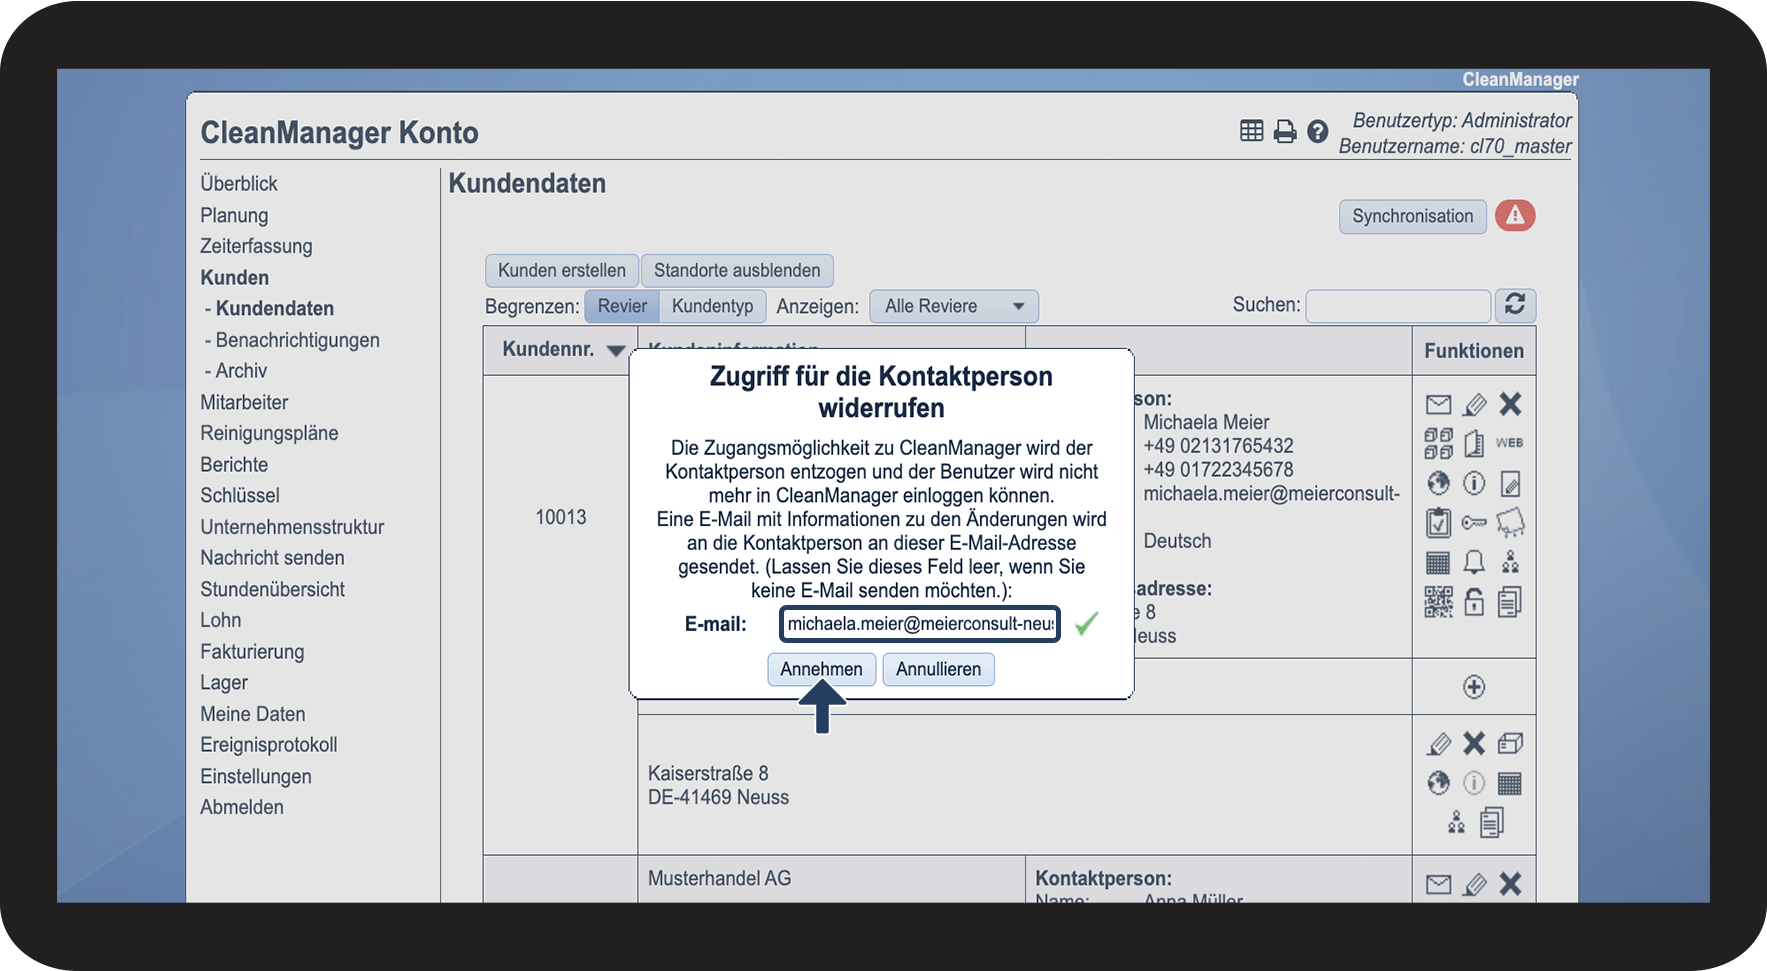Open Zeiterfassung from the sidebar
1767x971 pixels.
click(x=256, y=246)
